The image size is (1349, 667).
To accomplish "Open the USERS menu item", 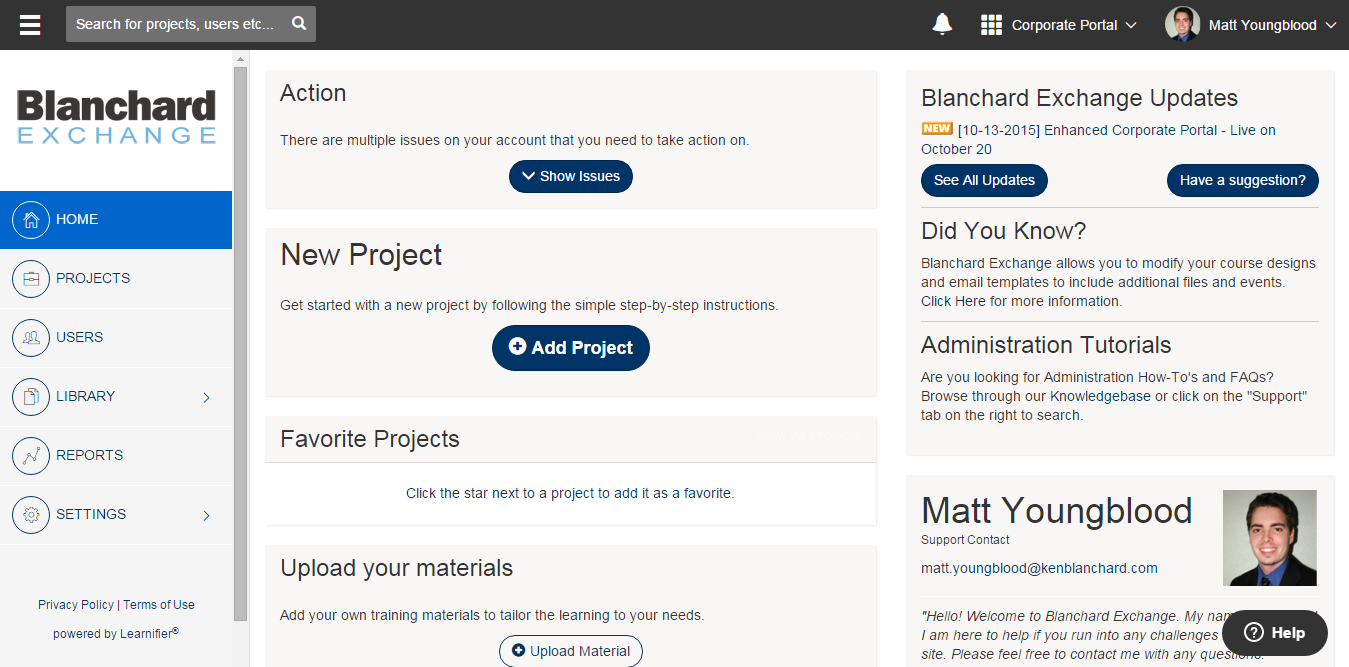I will point(116,338).
